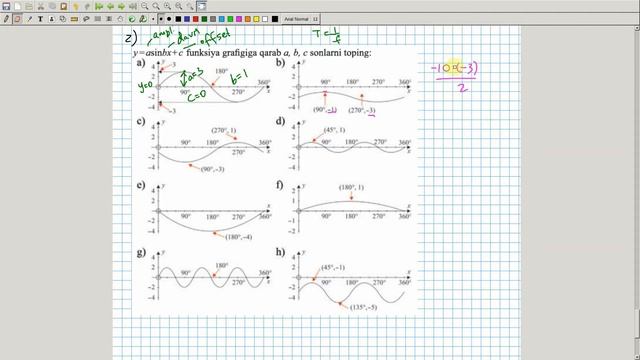Screen dimensions: 640x360
Task: Click the green Default Pen icon
Action: click(132, 19)
